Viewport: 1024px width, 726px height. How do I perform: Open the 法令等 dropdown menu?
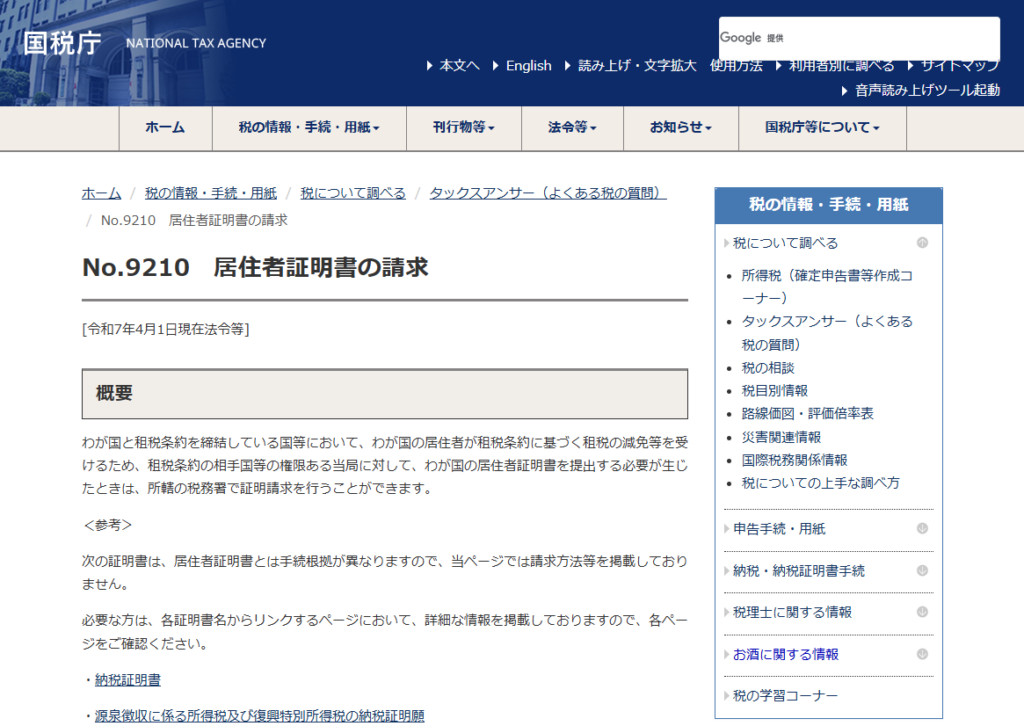click(571, 128)
